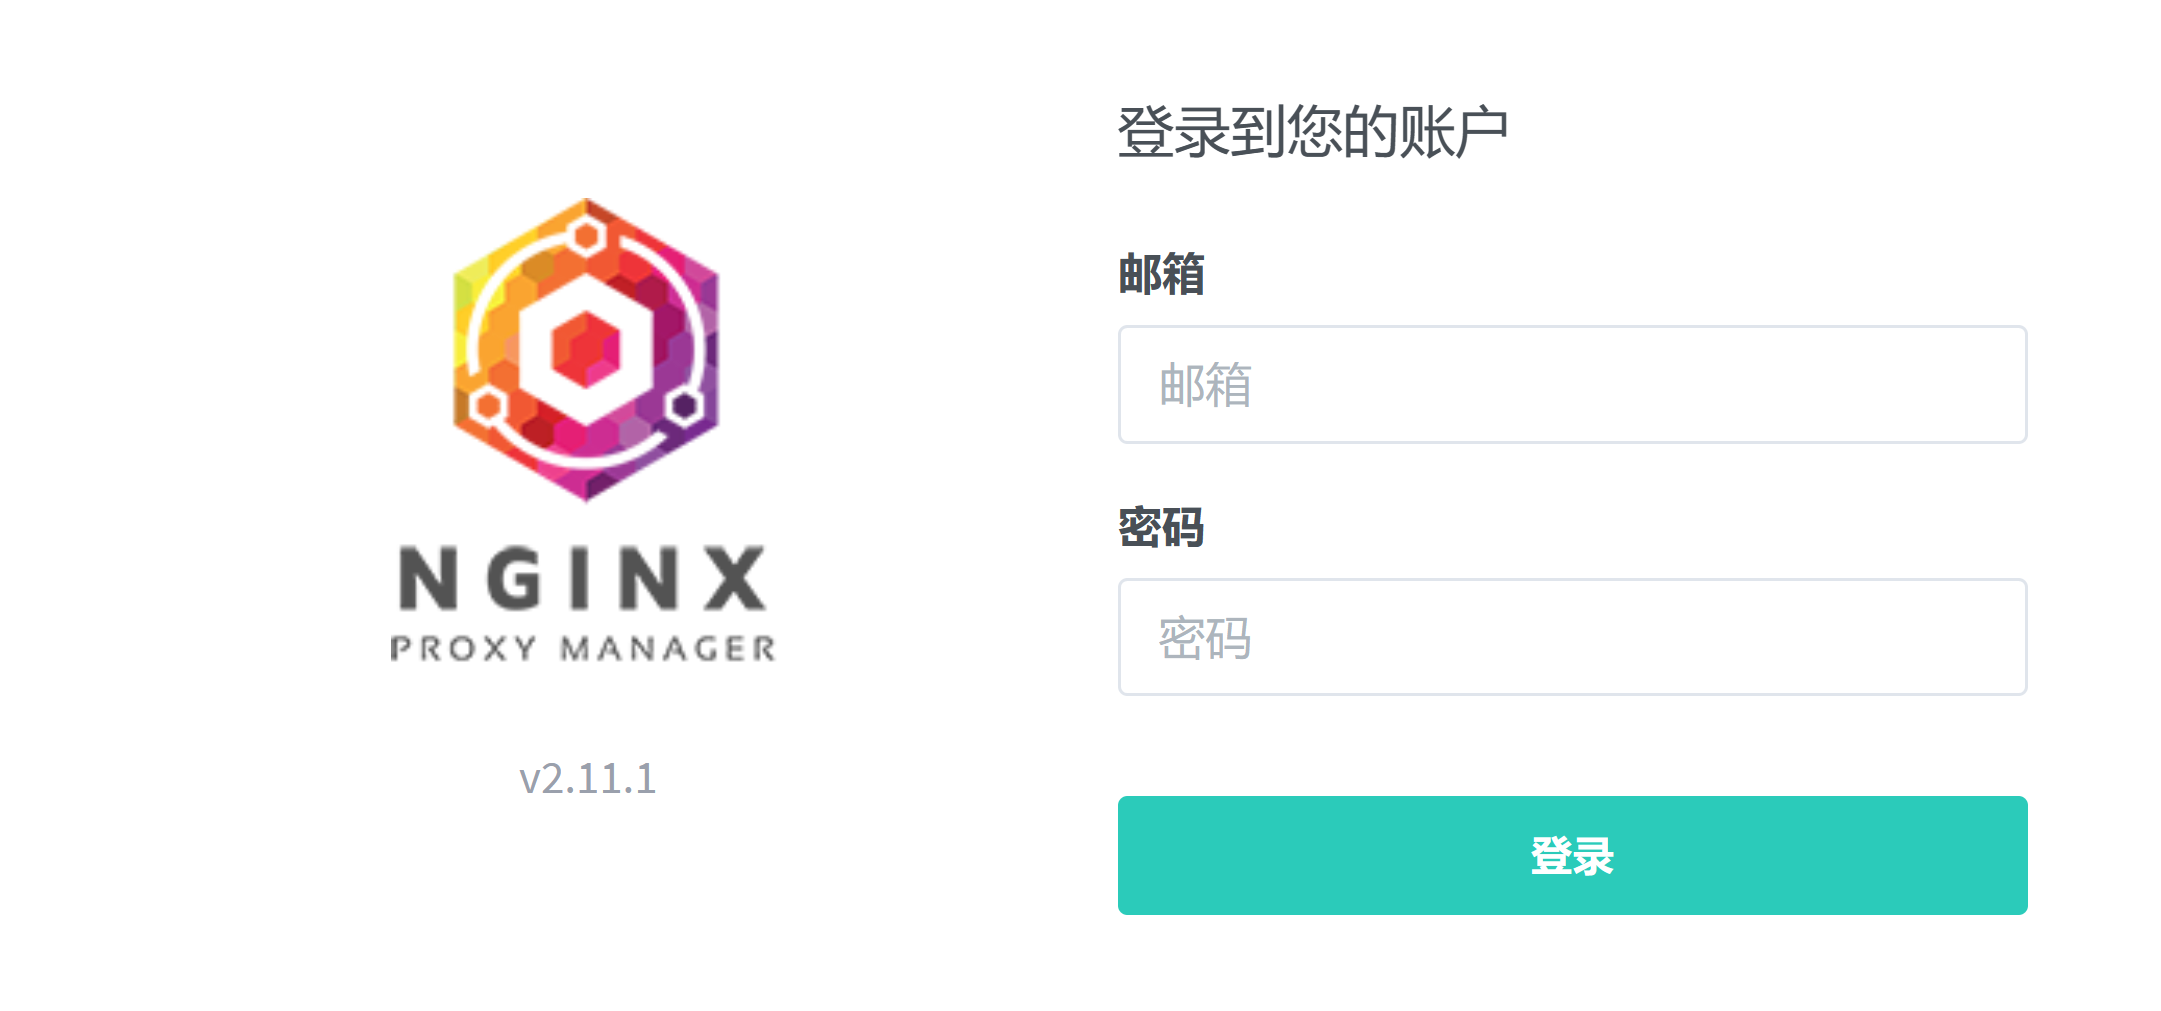Click the v2.11.1 version link
This screenshot has width=2161, height=1011.
(587, 778)
